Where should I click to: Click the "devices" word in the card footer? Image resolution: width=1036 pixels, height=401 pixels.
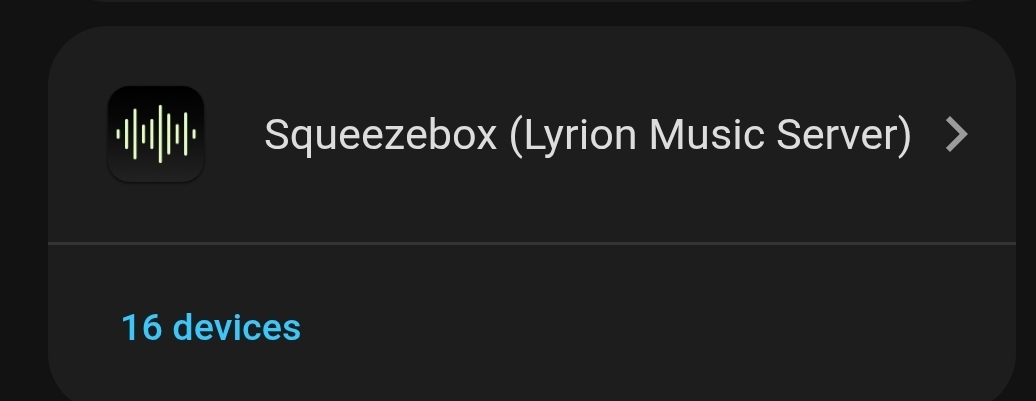point(236,327)
